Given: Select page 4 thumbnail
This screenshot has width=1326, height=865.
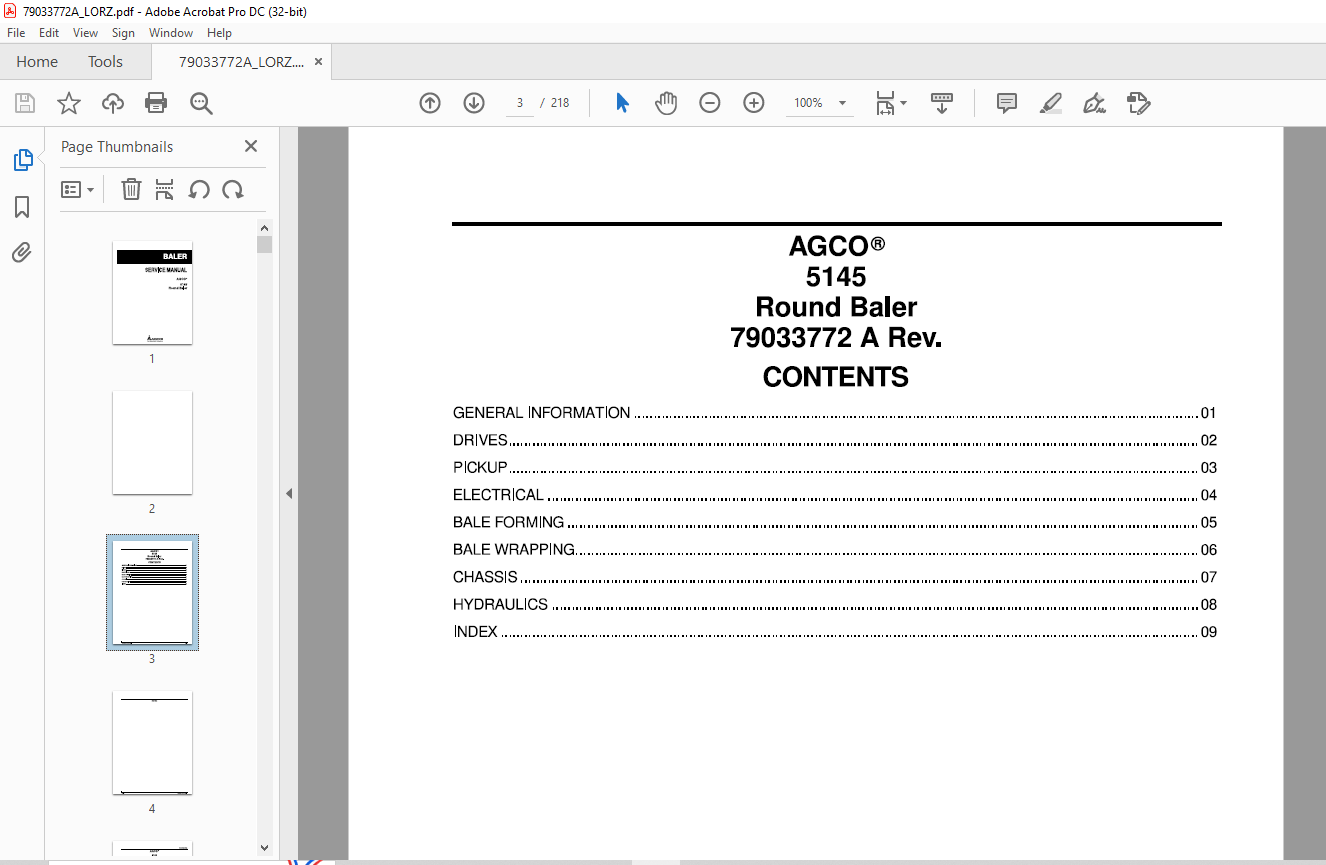Looking at the screenshot, I should click(152, 742).
